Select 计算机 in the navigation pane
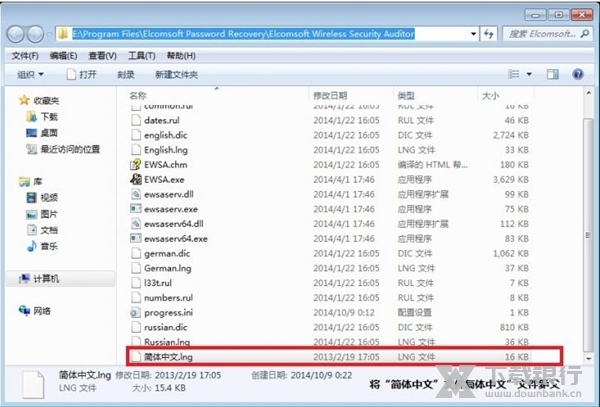 (x=46, y=278)
